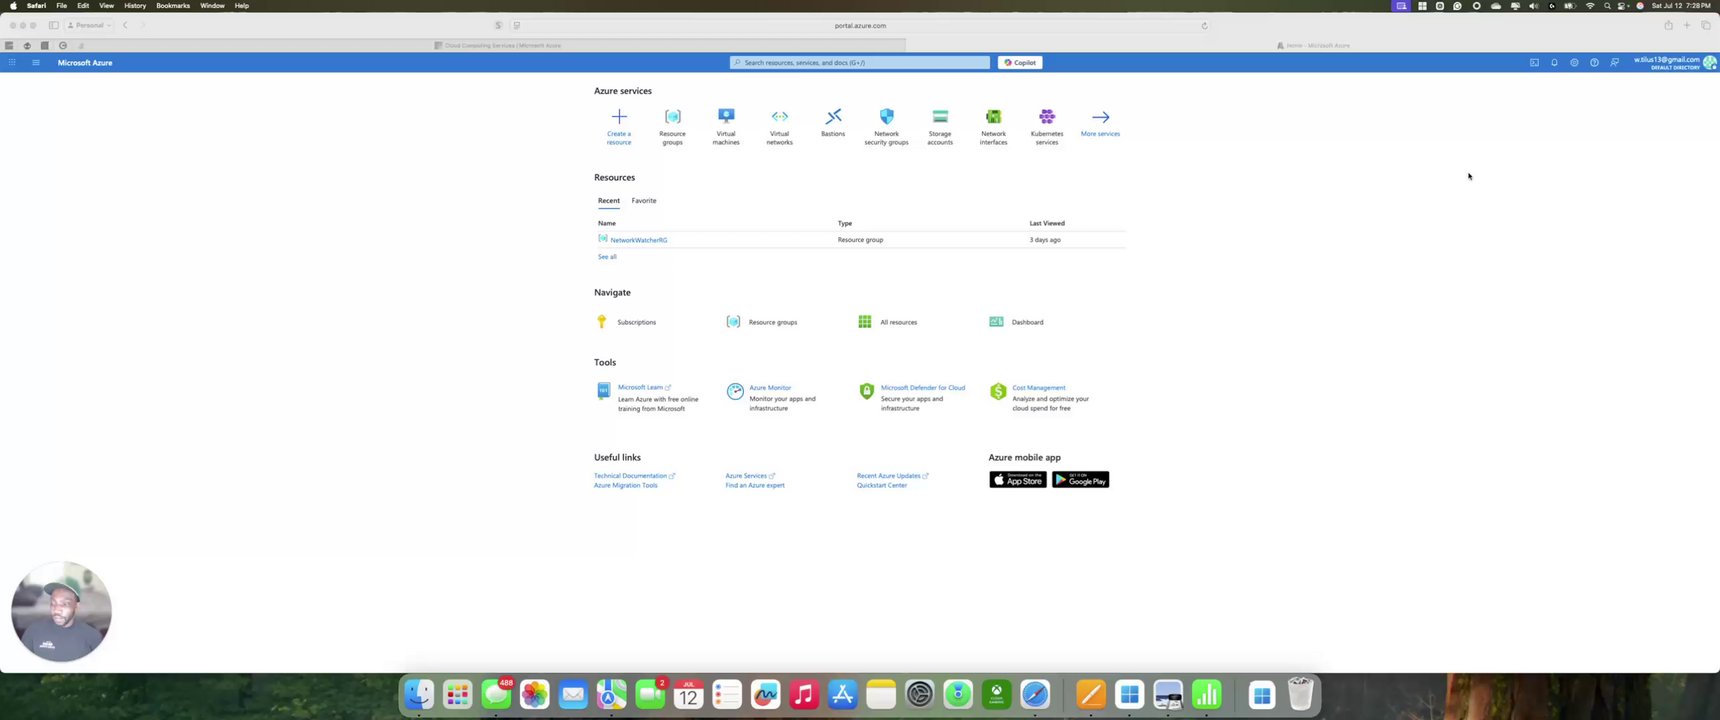Open Azure Help question mark icon
Screen dimensions: 1720x720
point(1594,62)
